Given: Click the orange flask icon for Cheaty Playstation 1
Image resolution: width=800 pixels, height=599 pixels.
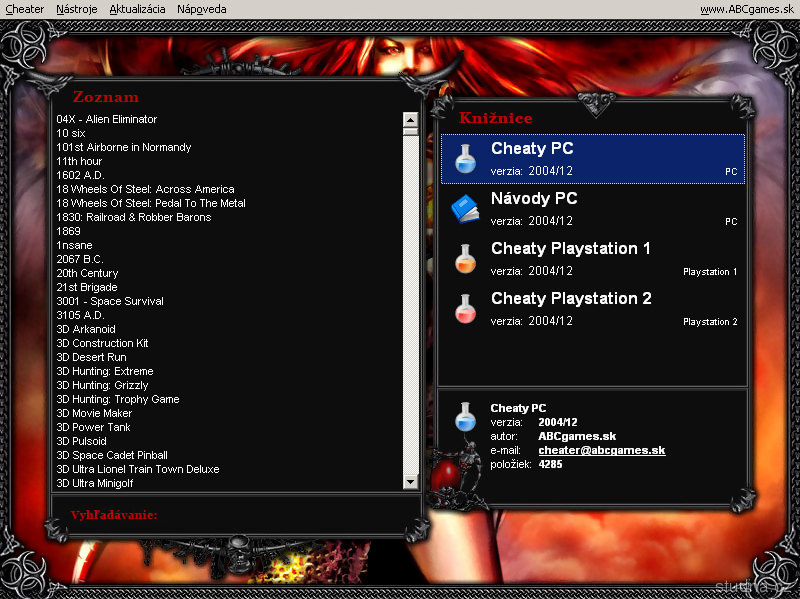Looking at the screenshot, I should tap(465, 259).
